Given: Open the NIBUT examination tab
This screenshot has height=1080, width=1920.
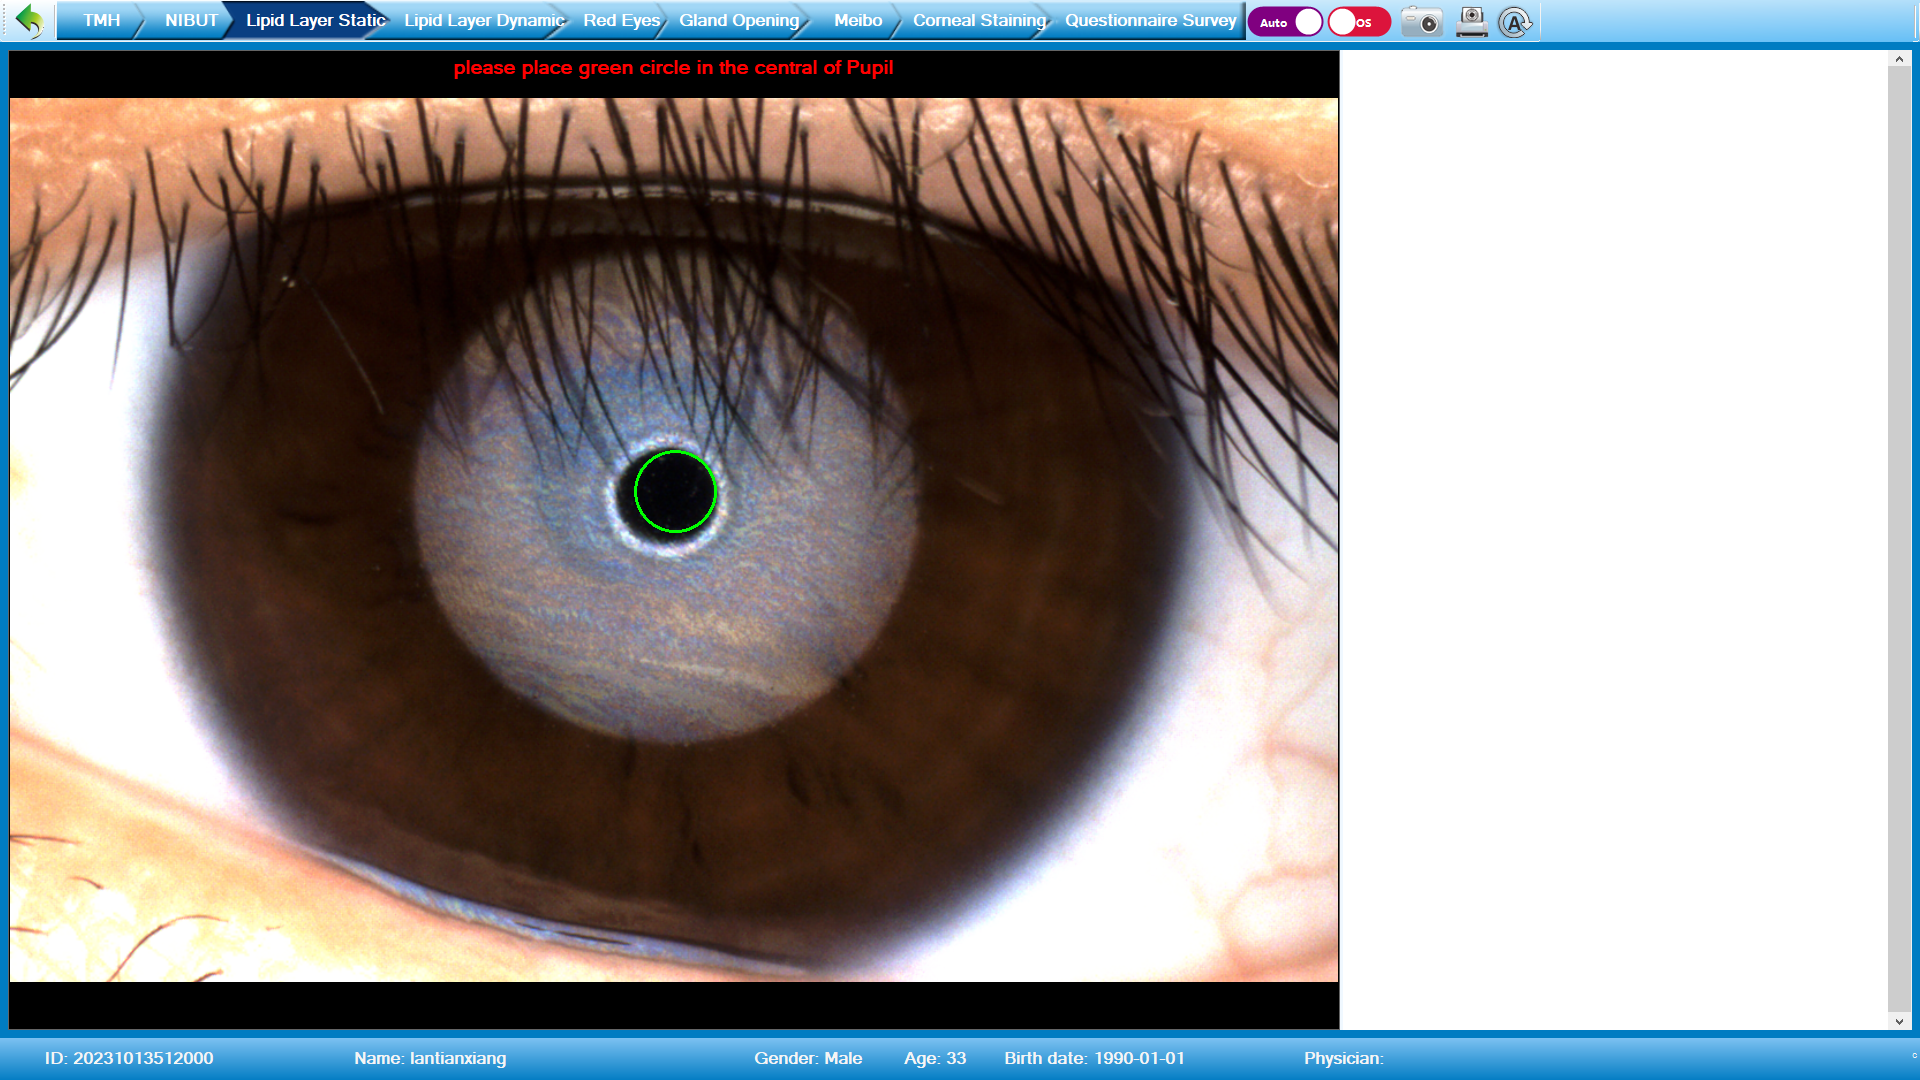Looking at the screenshot, I should (191, 19).
